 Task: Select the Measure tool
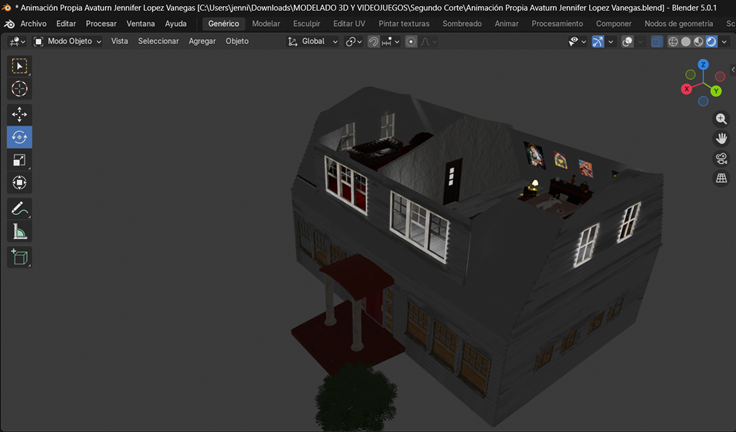[x=19, y=233]
